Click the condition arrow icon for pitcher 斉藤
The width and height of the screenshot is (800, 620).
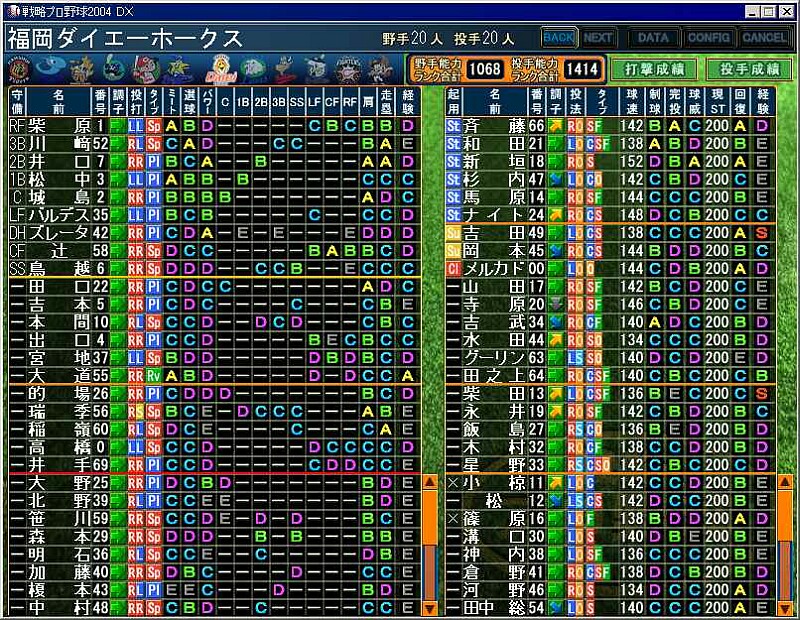coord(556,126)
